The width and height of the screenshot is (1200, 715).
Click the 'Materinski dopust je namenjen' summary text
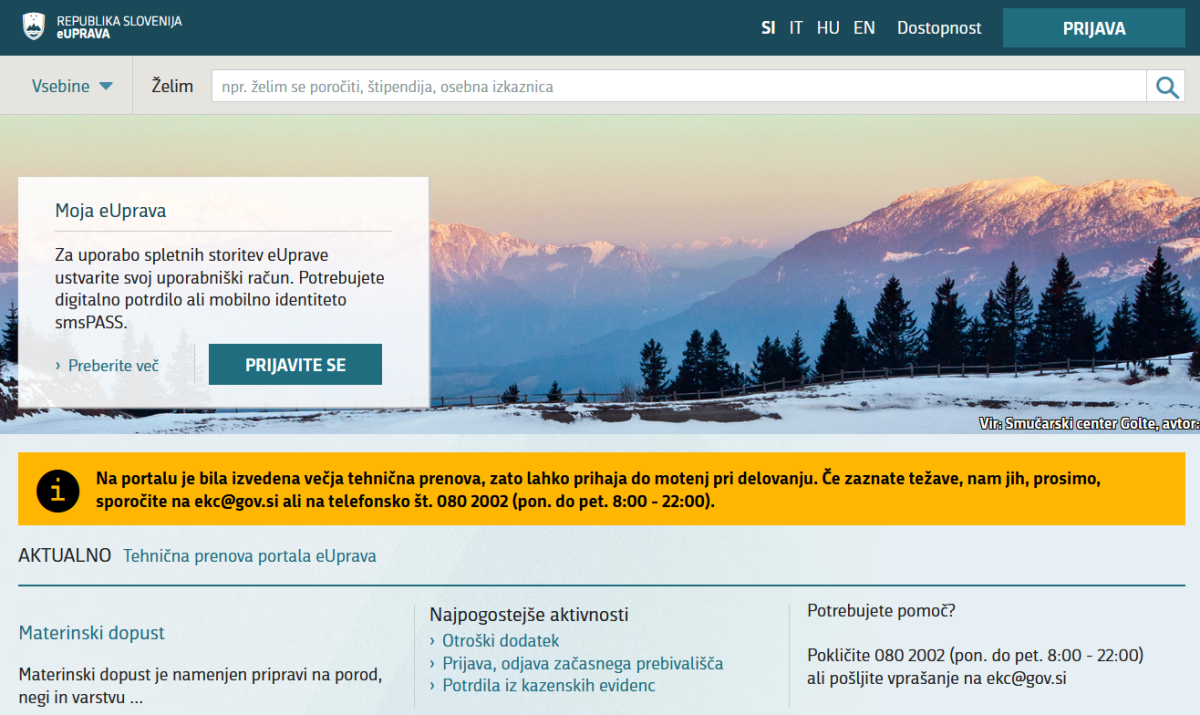click(x=200, y=685)
